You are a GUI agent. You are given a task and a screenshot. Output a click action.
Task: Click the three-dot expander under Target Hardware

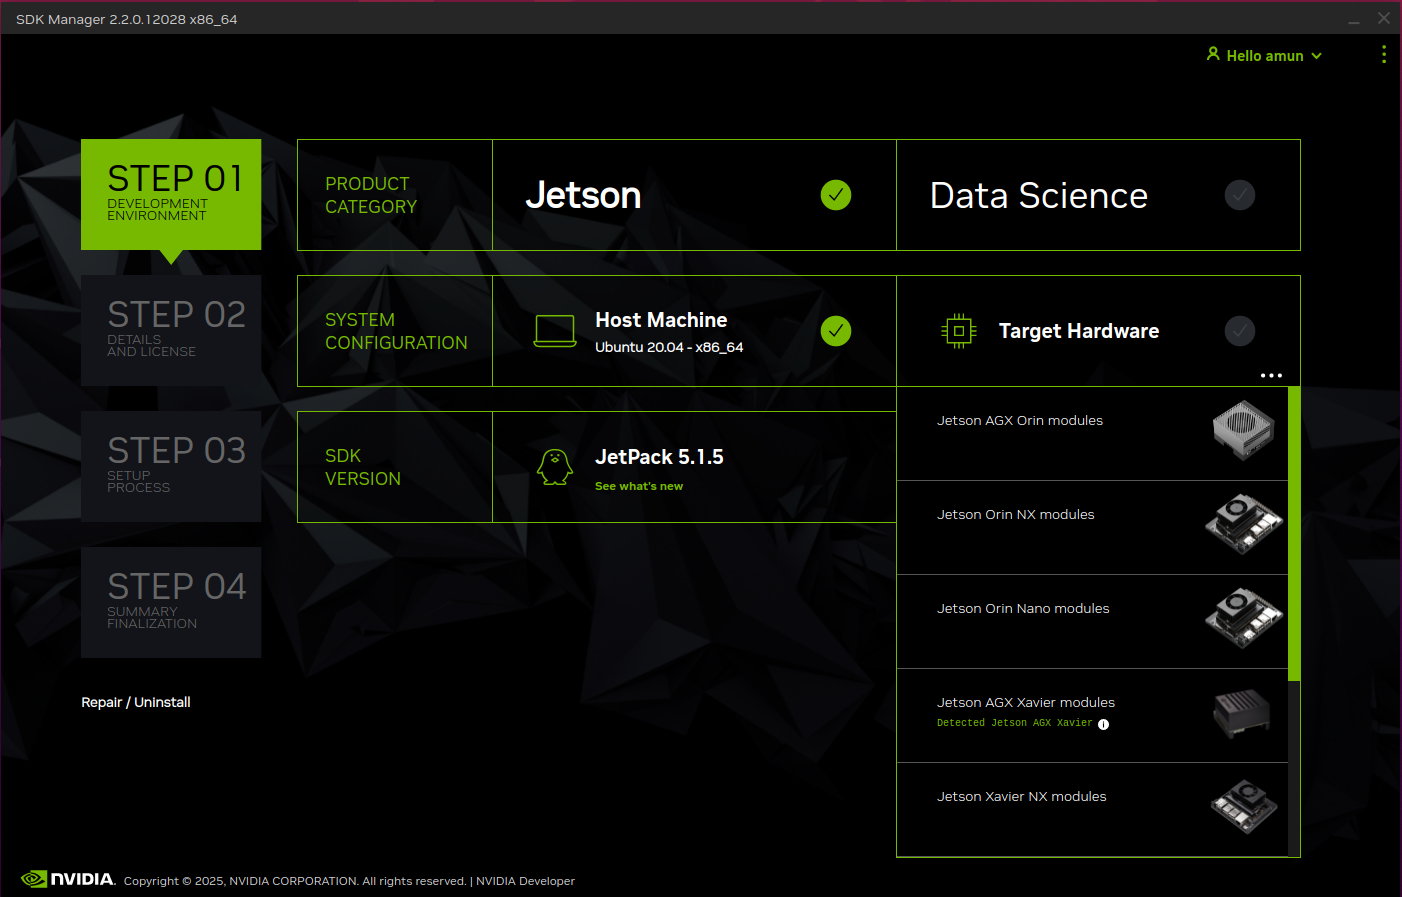[1271, 376]
